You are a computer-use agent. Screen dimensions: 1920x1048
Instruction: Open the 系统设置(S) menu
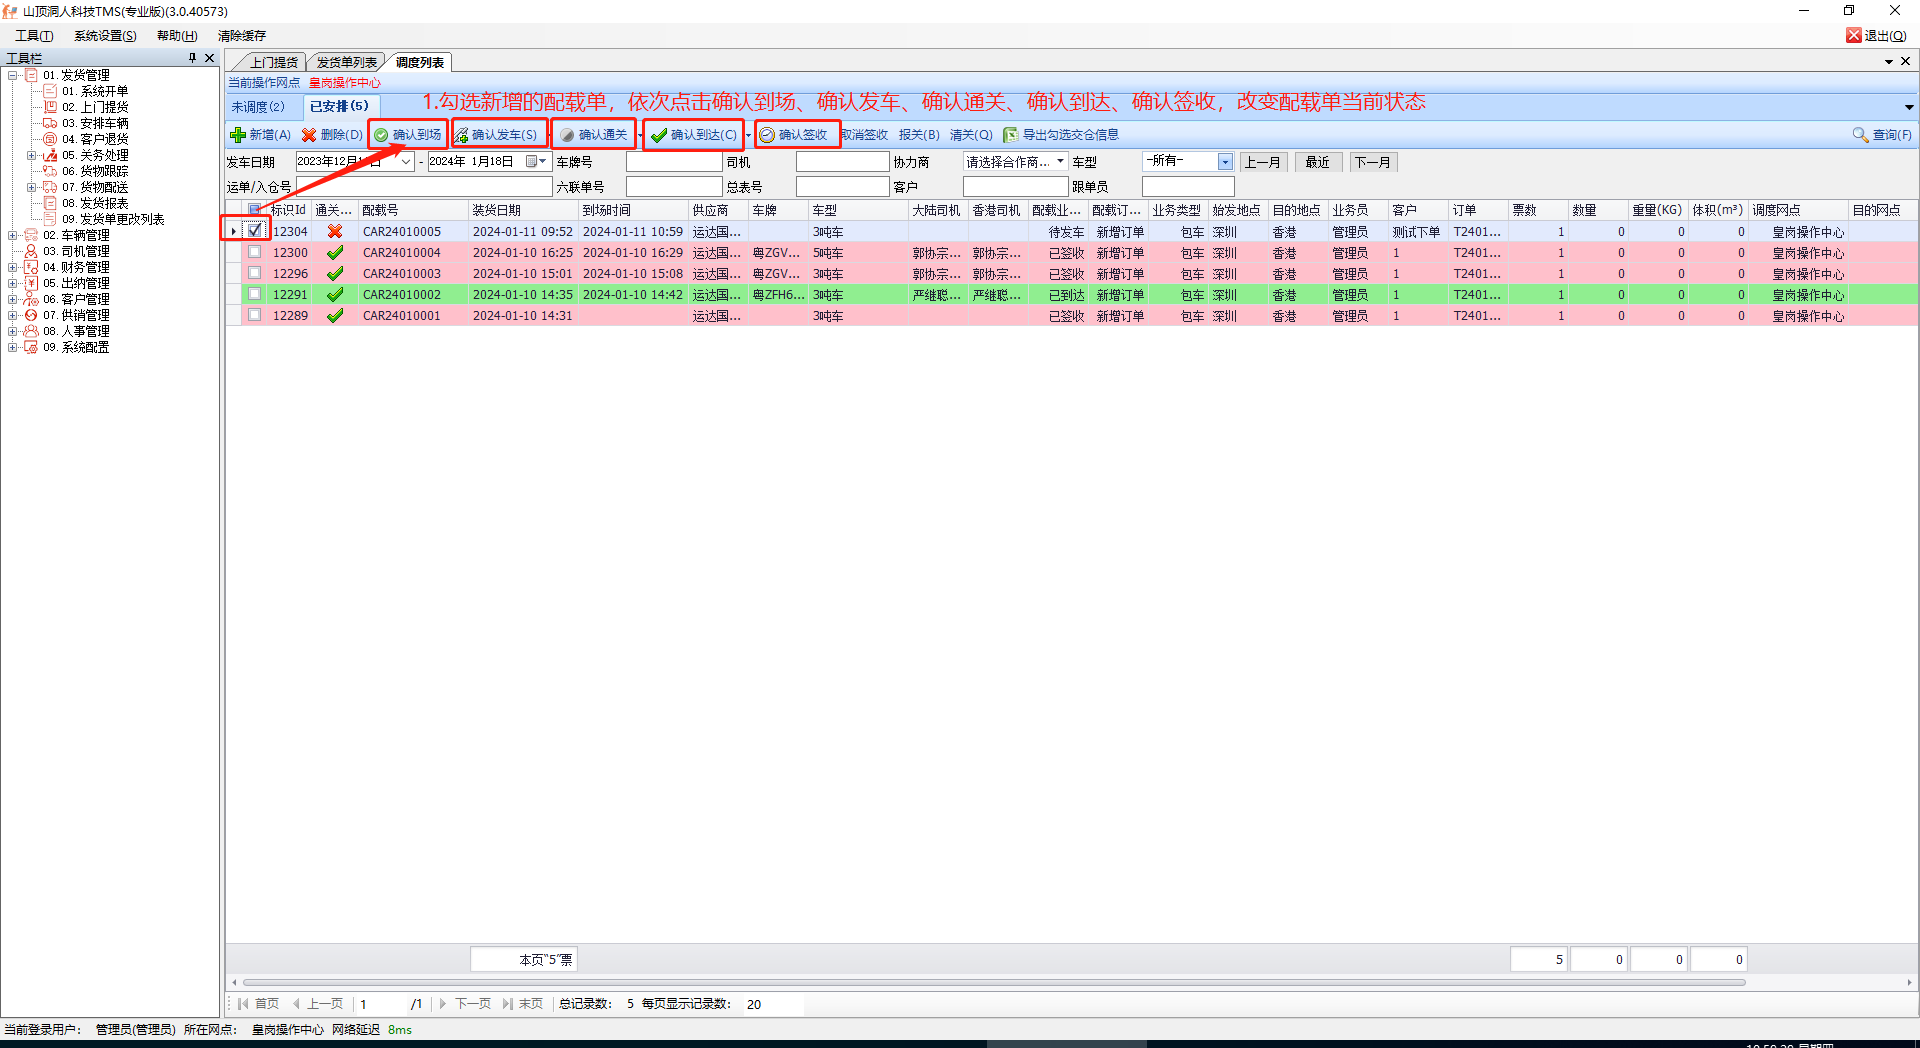pos(105,36)
